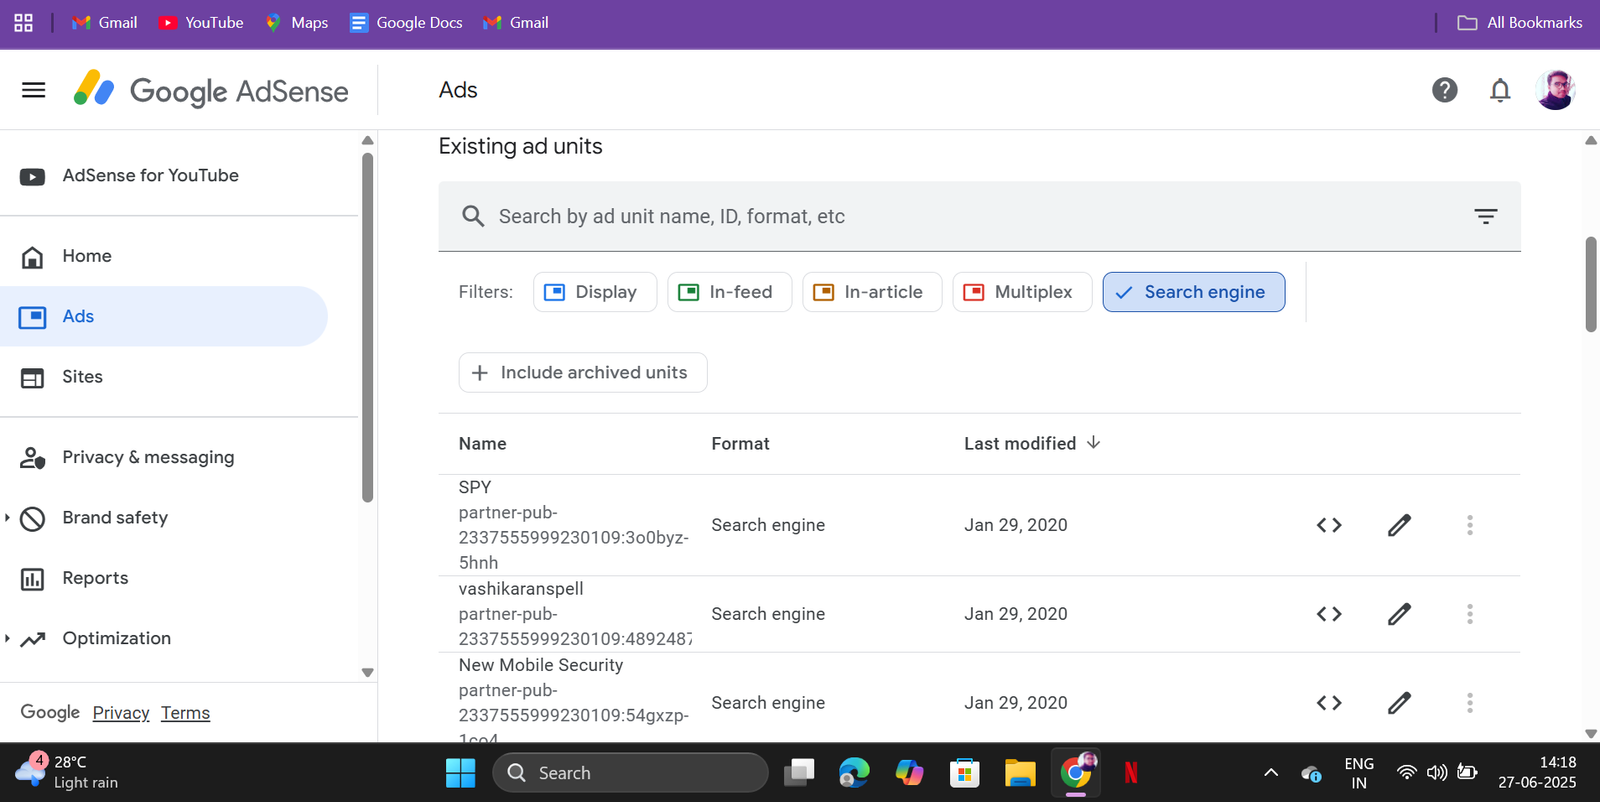Screen dimensions: 1600x802
Task: Open Sites in the sidebar
Action: [x=164, y=377]
